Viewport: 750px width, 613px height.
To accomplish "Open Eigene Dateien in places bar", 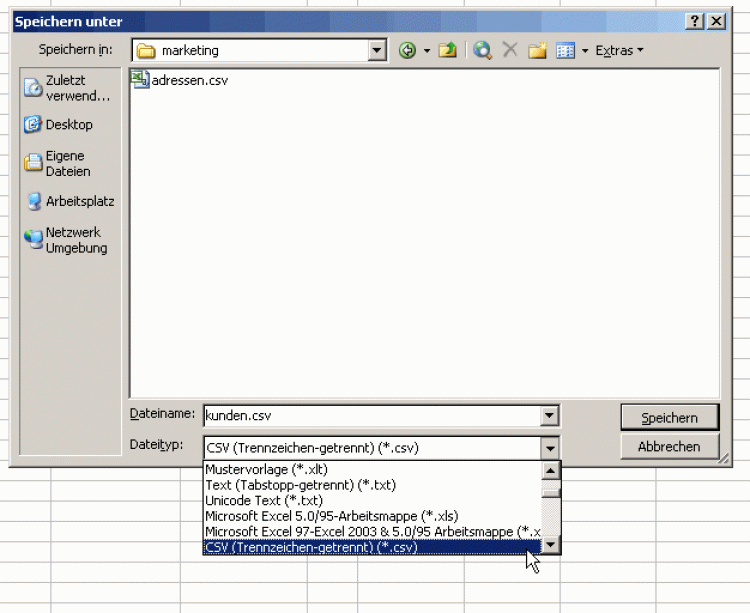I will 66,163.
